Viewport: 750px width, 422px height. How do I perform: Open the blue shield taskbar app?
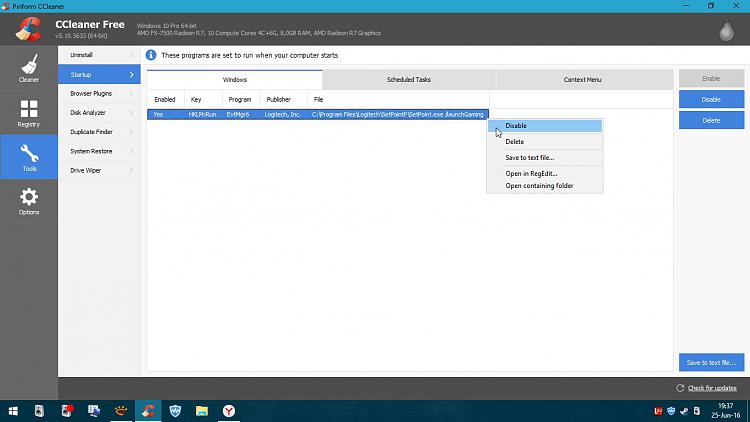(x=175, y=411)
